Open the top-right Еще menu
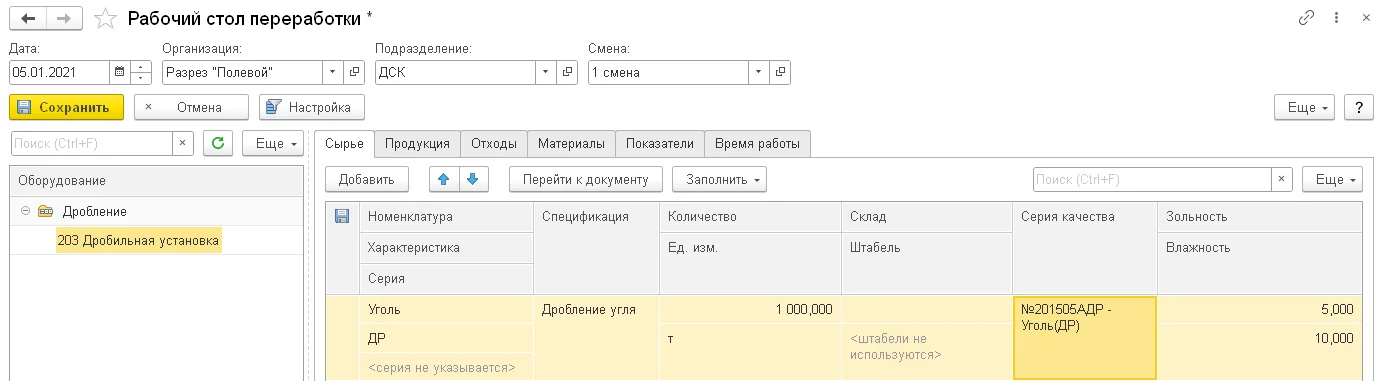Image resolution: width=1390 pixels, height=381 pixels. click(x=1305, y=107)
